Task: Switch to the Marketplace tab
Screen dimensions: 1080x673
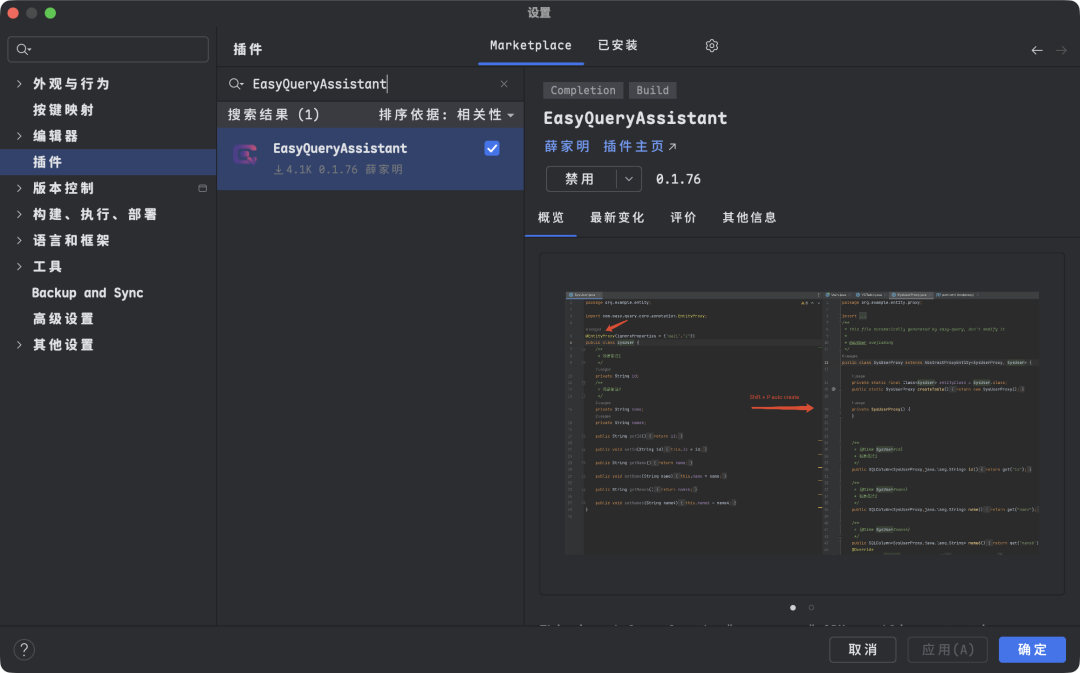Action: click(x=530, y=45)
